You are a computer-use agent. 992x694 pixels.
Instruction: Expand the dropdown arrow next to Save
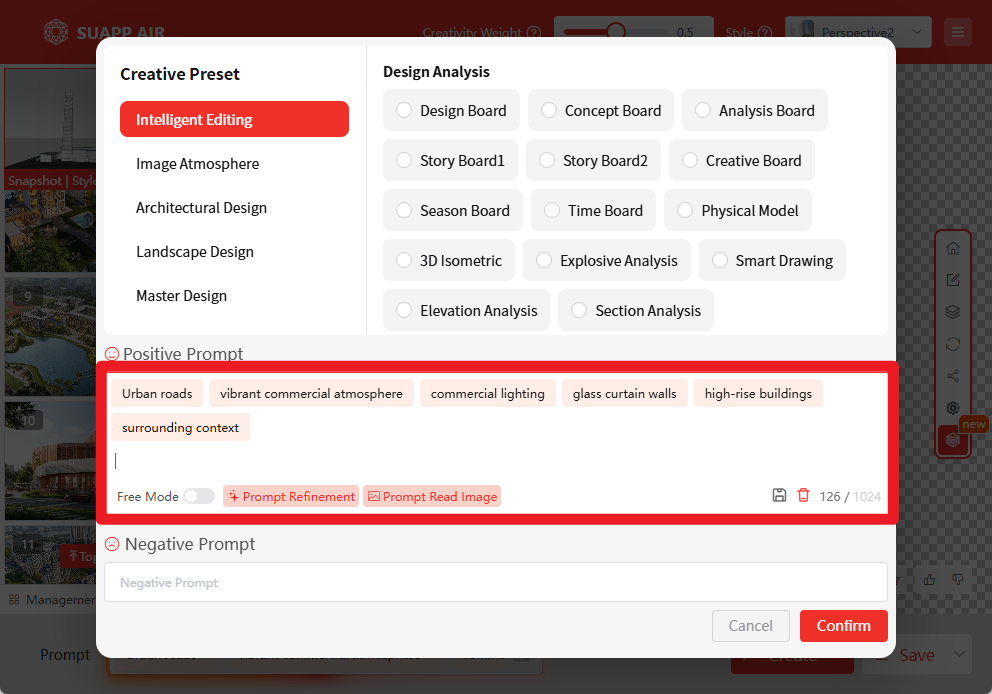click(x=960, y=655)
